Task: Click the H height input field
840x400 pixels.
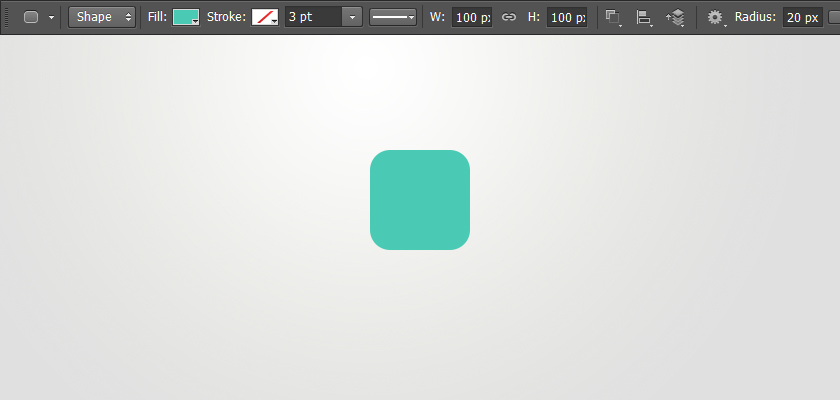Action: 567,17
